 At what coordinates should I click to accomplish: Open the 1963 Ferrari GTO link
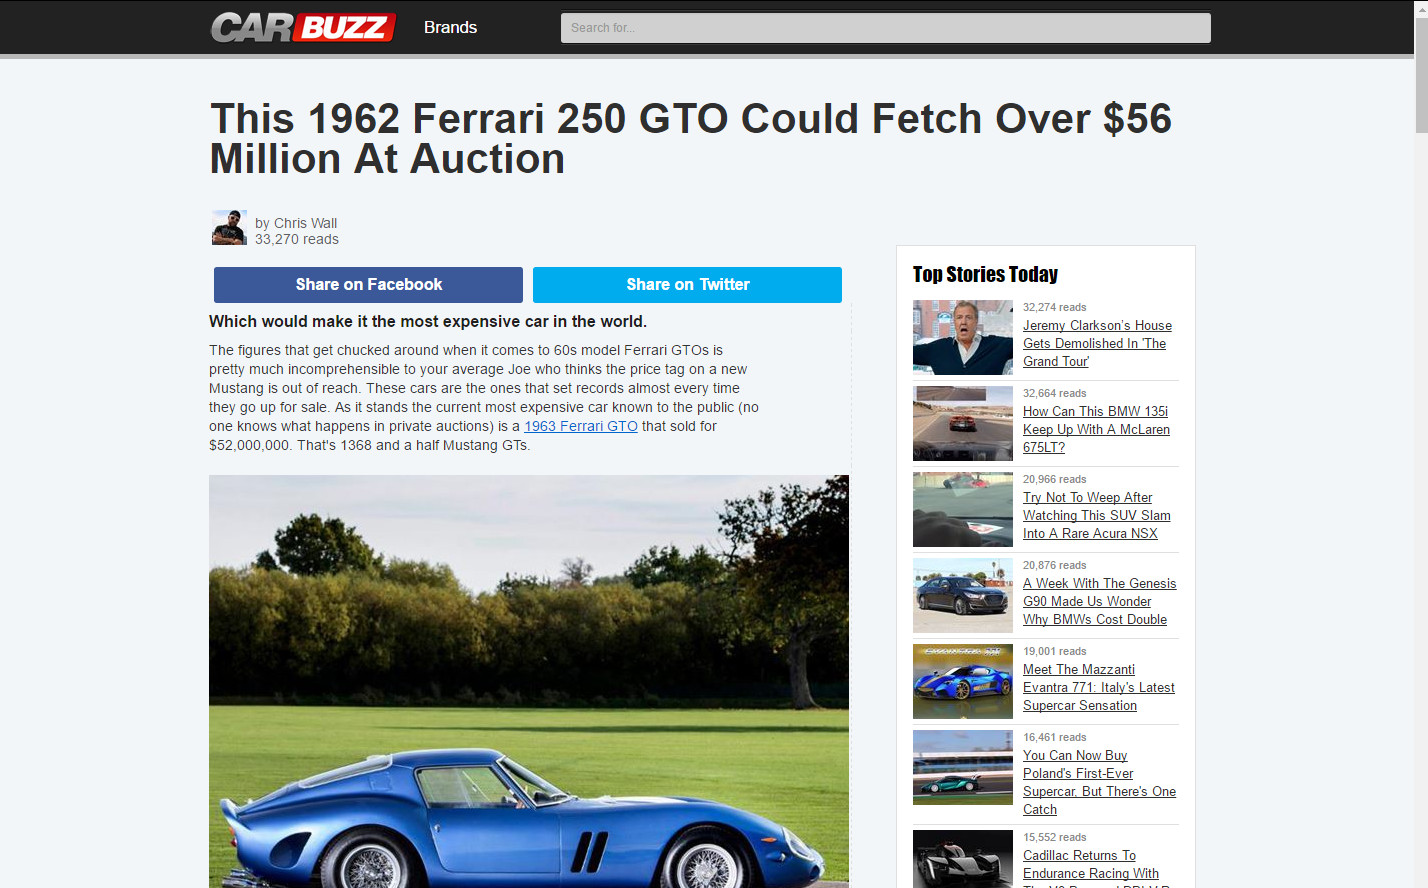tap(581, 426)
